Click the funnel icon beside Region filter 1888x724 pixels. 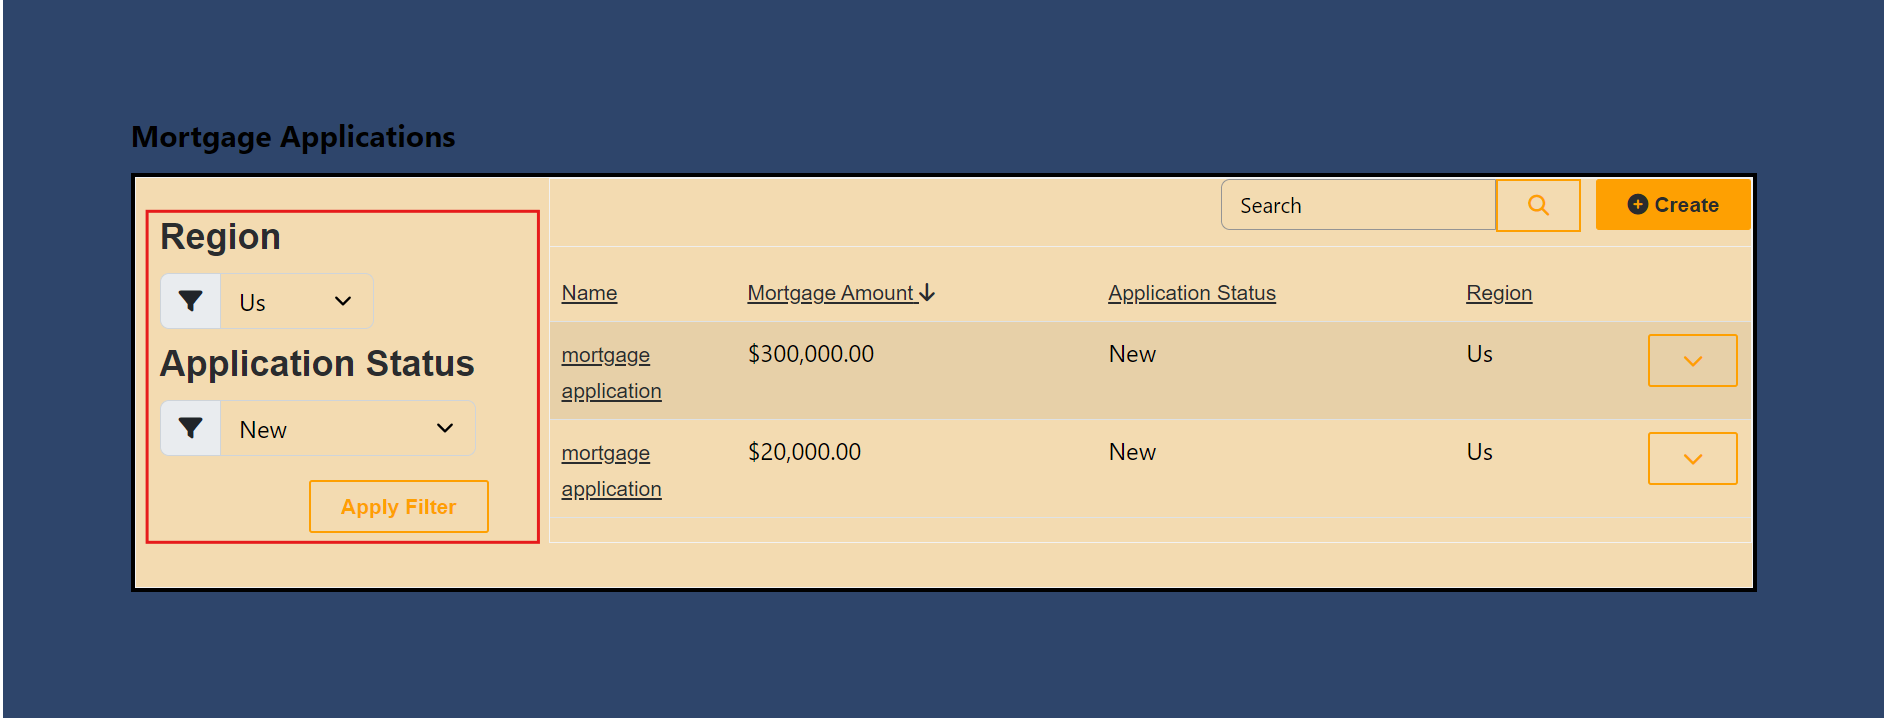click(190, 301)
